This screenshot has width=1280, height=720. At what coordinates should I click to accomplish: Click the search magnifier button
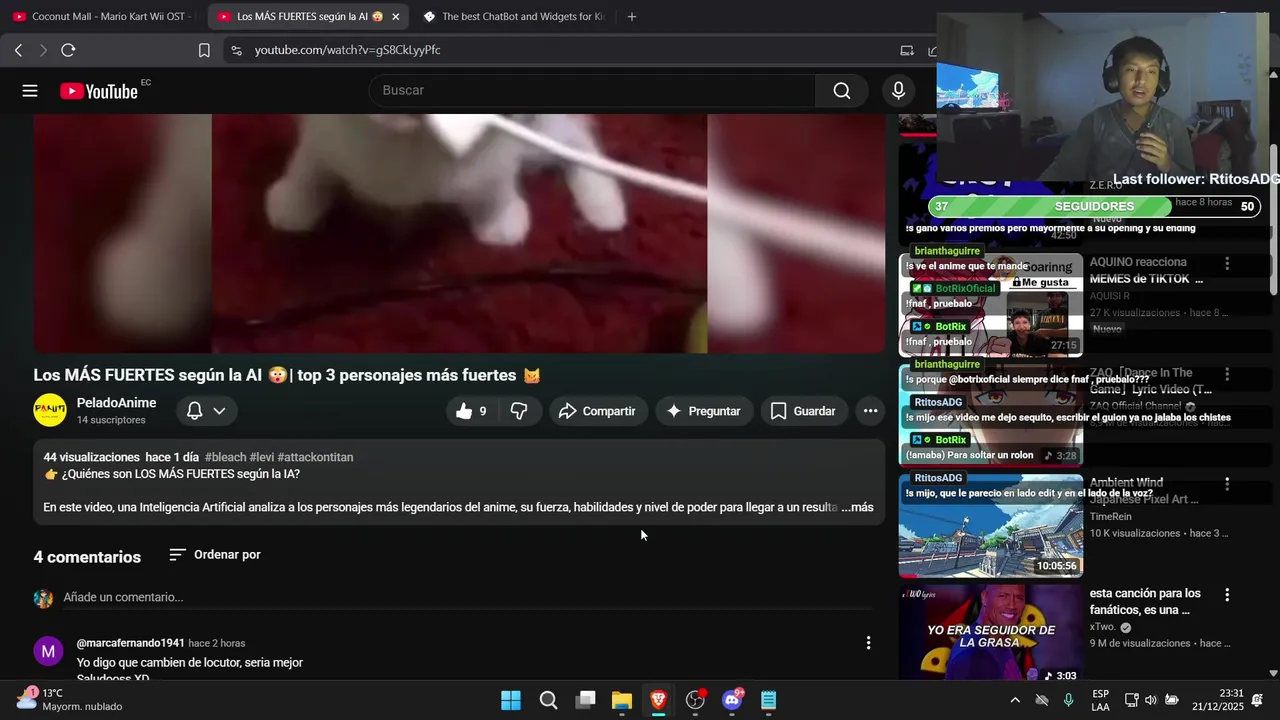(x=842, y=91)
